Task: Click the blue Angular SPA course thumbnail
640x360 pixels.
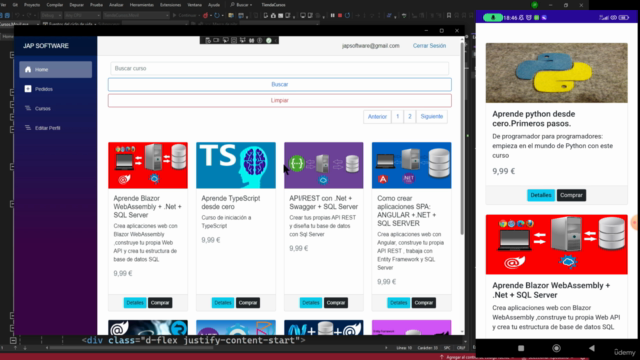Action: point(411,165)
